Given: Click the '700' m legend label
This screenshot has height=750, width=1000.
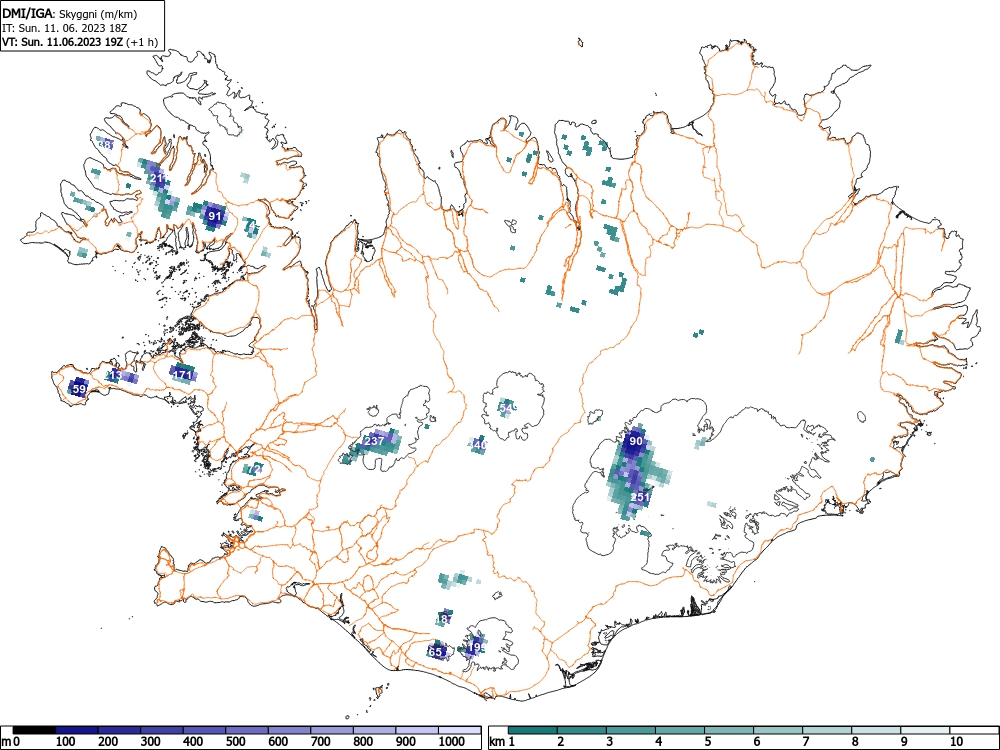Looking at the screenshot, I should (321, 741).
